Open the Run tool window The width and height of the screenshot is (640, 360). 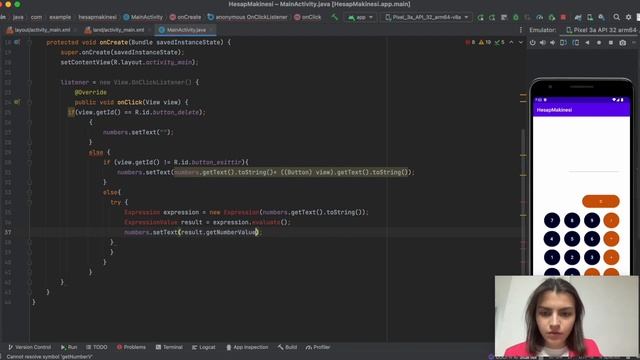[x=69, y=347]
